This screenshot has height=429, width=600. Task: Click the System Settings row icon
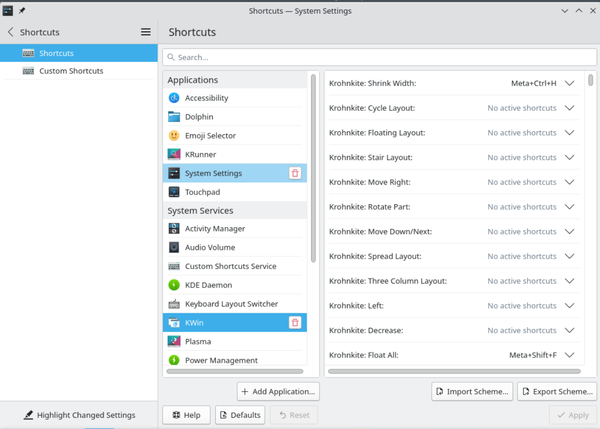coord(174,173)
